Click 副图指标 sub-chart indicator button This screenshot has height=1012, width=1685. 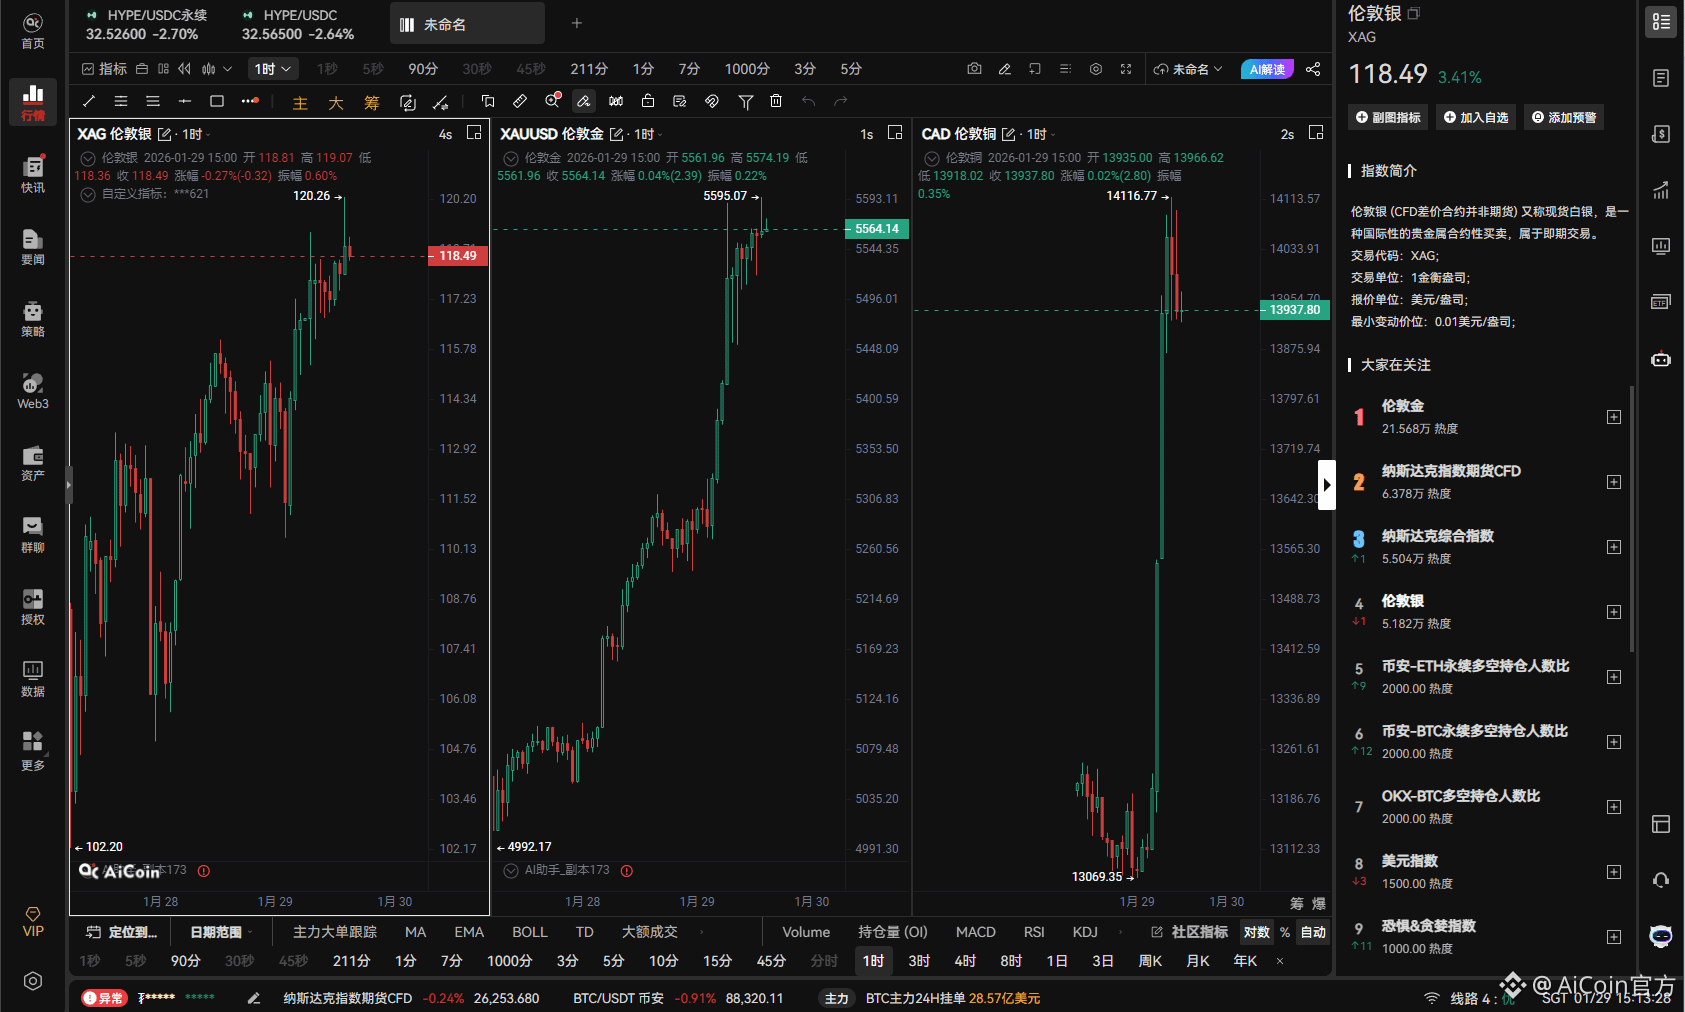(x=1388, y=117)
